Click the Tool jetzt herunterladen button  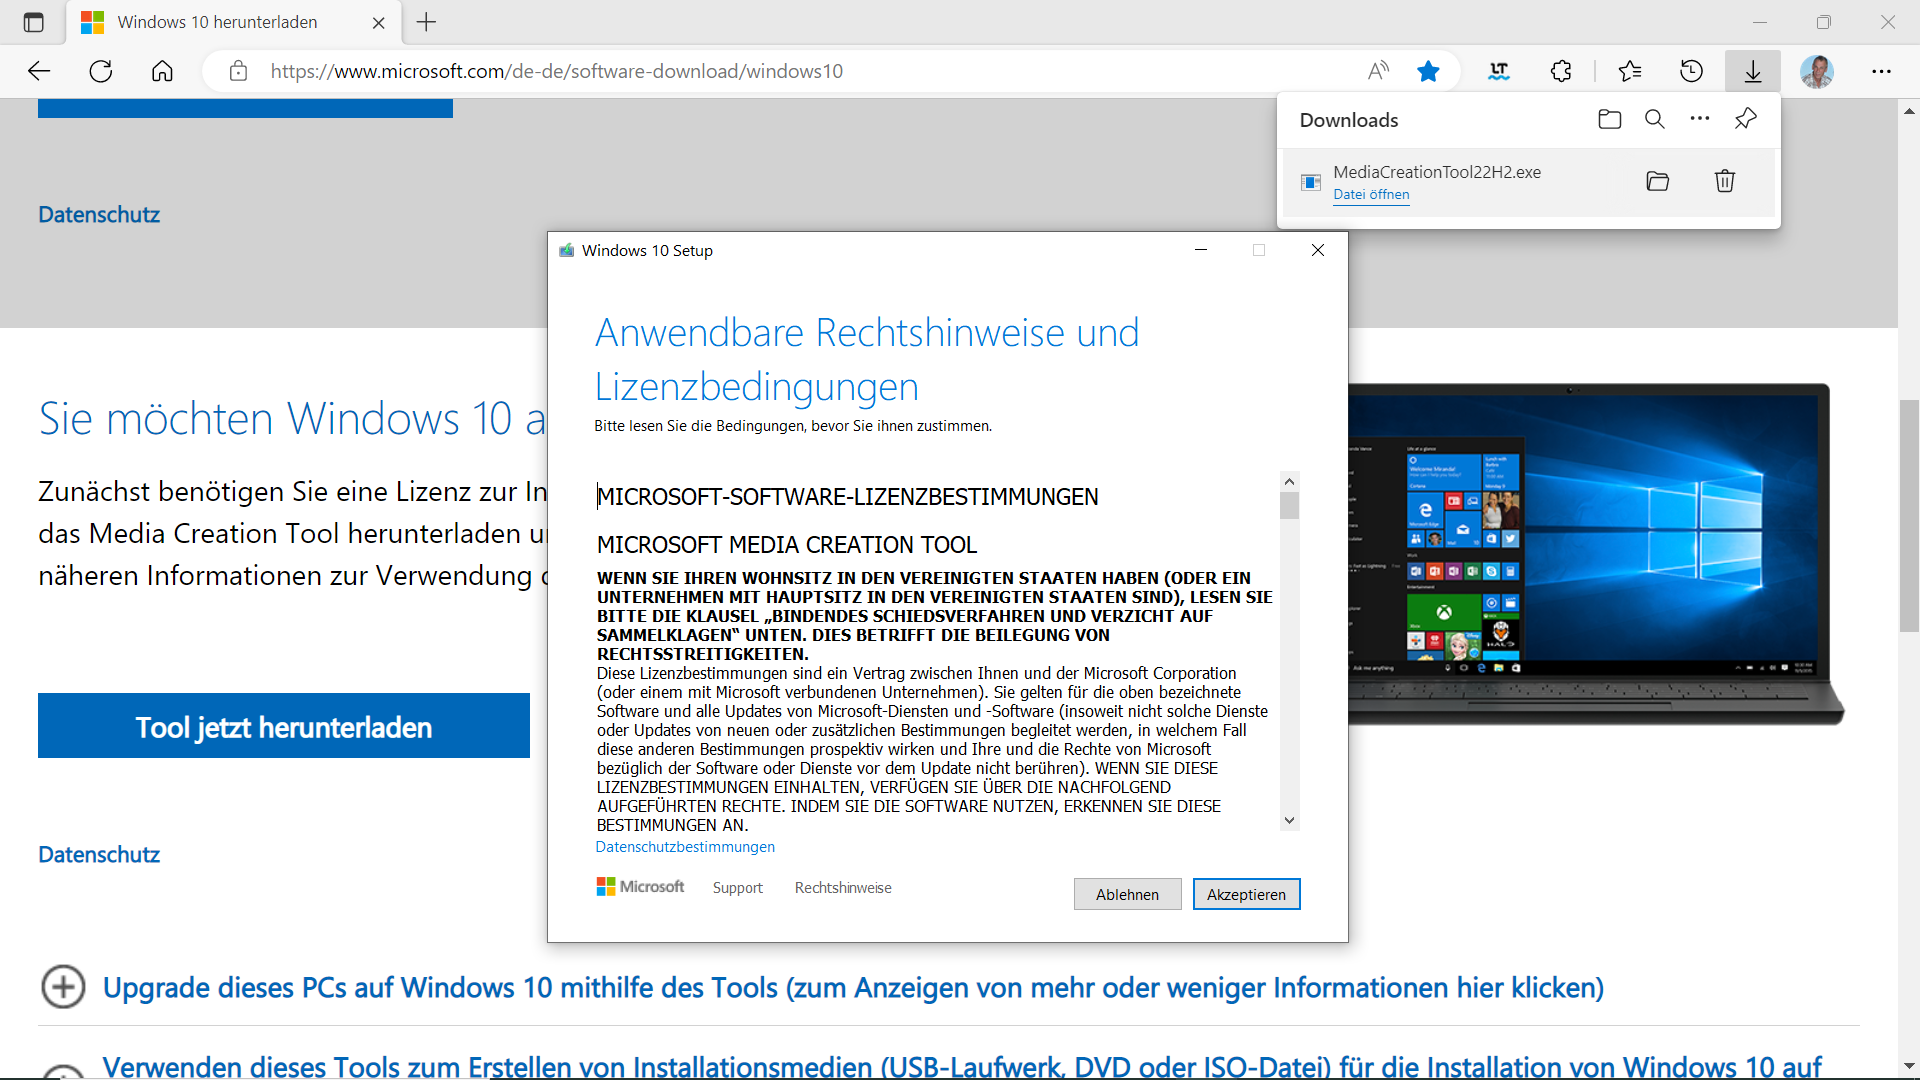(x=284, y=727)
